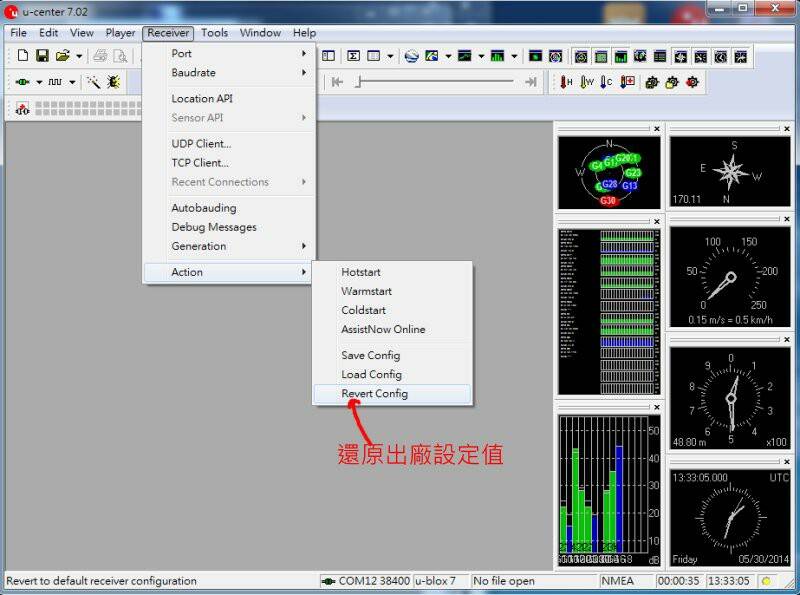The height and width of the screenshot is (595, 800).
Task: Click the Hotstart thermometer H icon
Action: (x=566, y=82)
